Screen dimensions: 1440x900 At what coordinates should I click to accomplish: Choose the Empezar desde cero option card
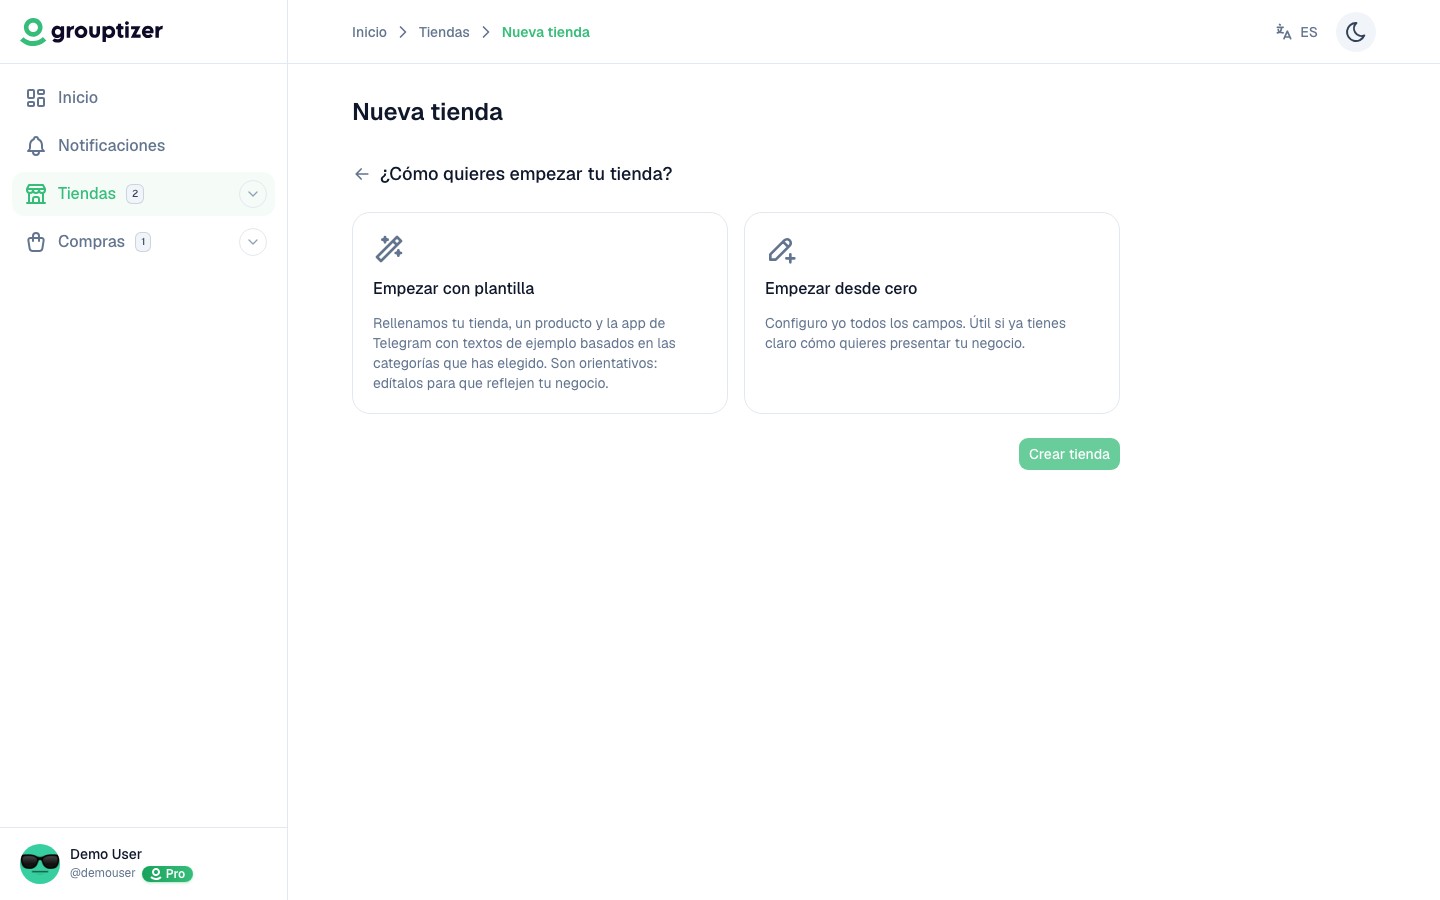click(932, 313)
